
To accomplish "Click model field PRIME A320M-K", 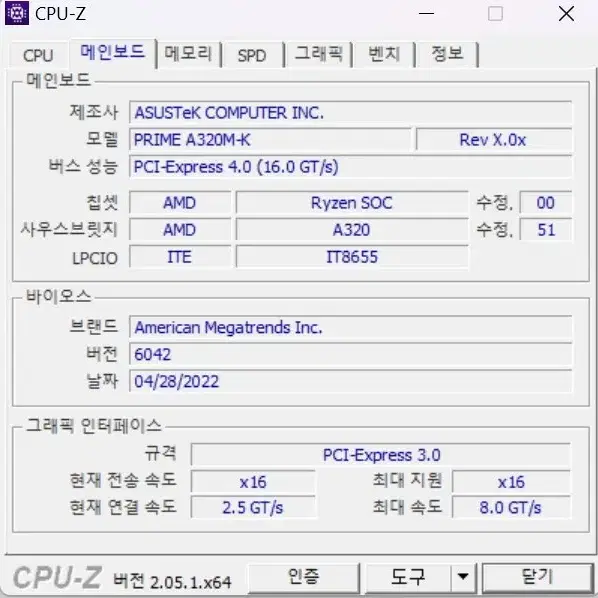I will point(270,140).
